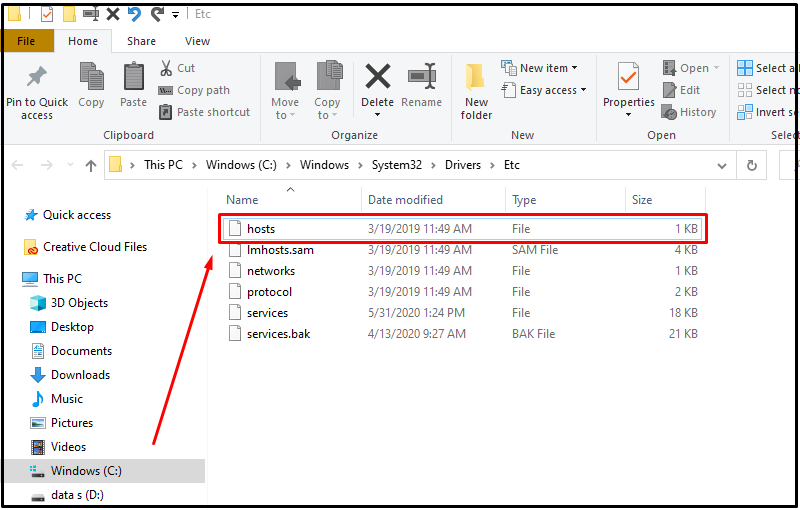Sort by Date modified column header
This screenshot has height=510, width=800.
406,200
